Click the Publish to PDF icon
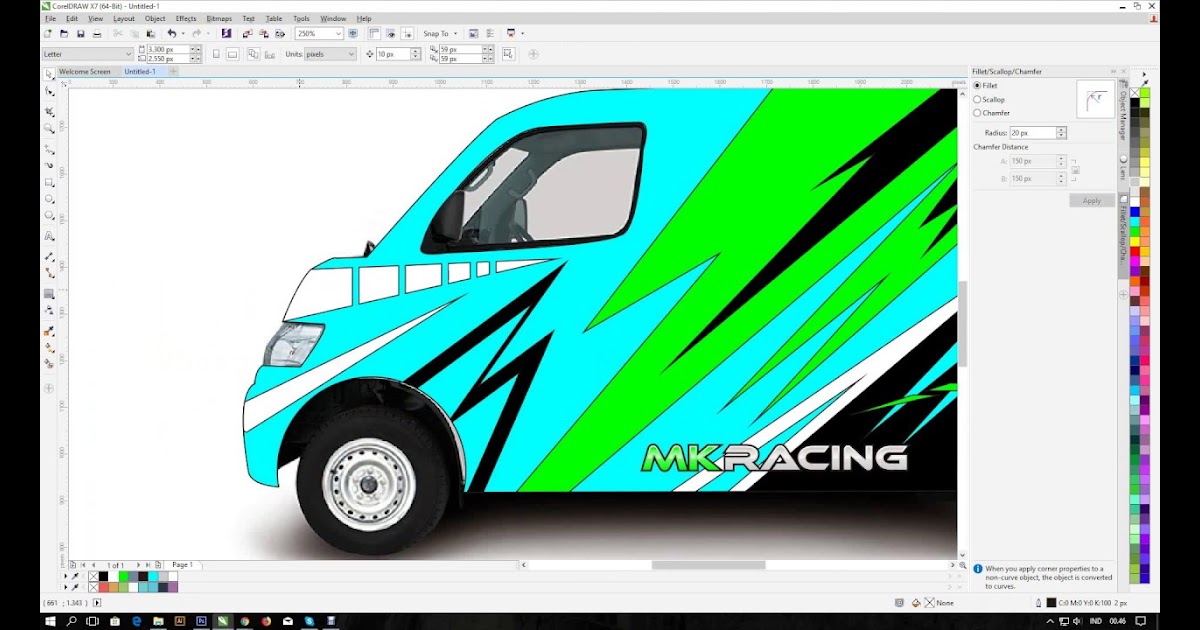 pyautogui.click(x=278, y=33)
